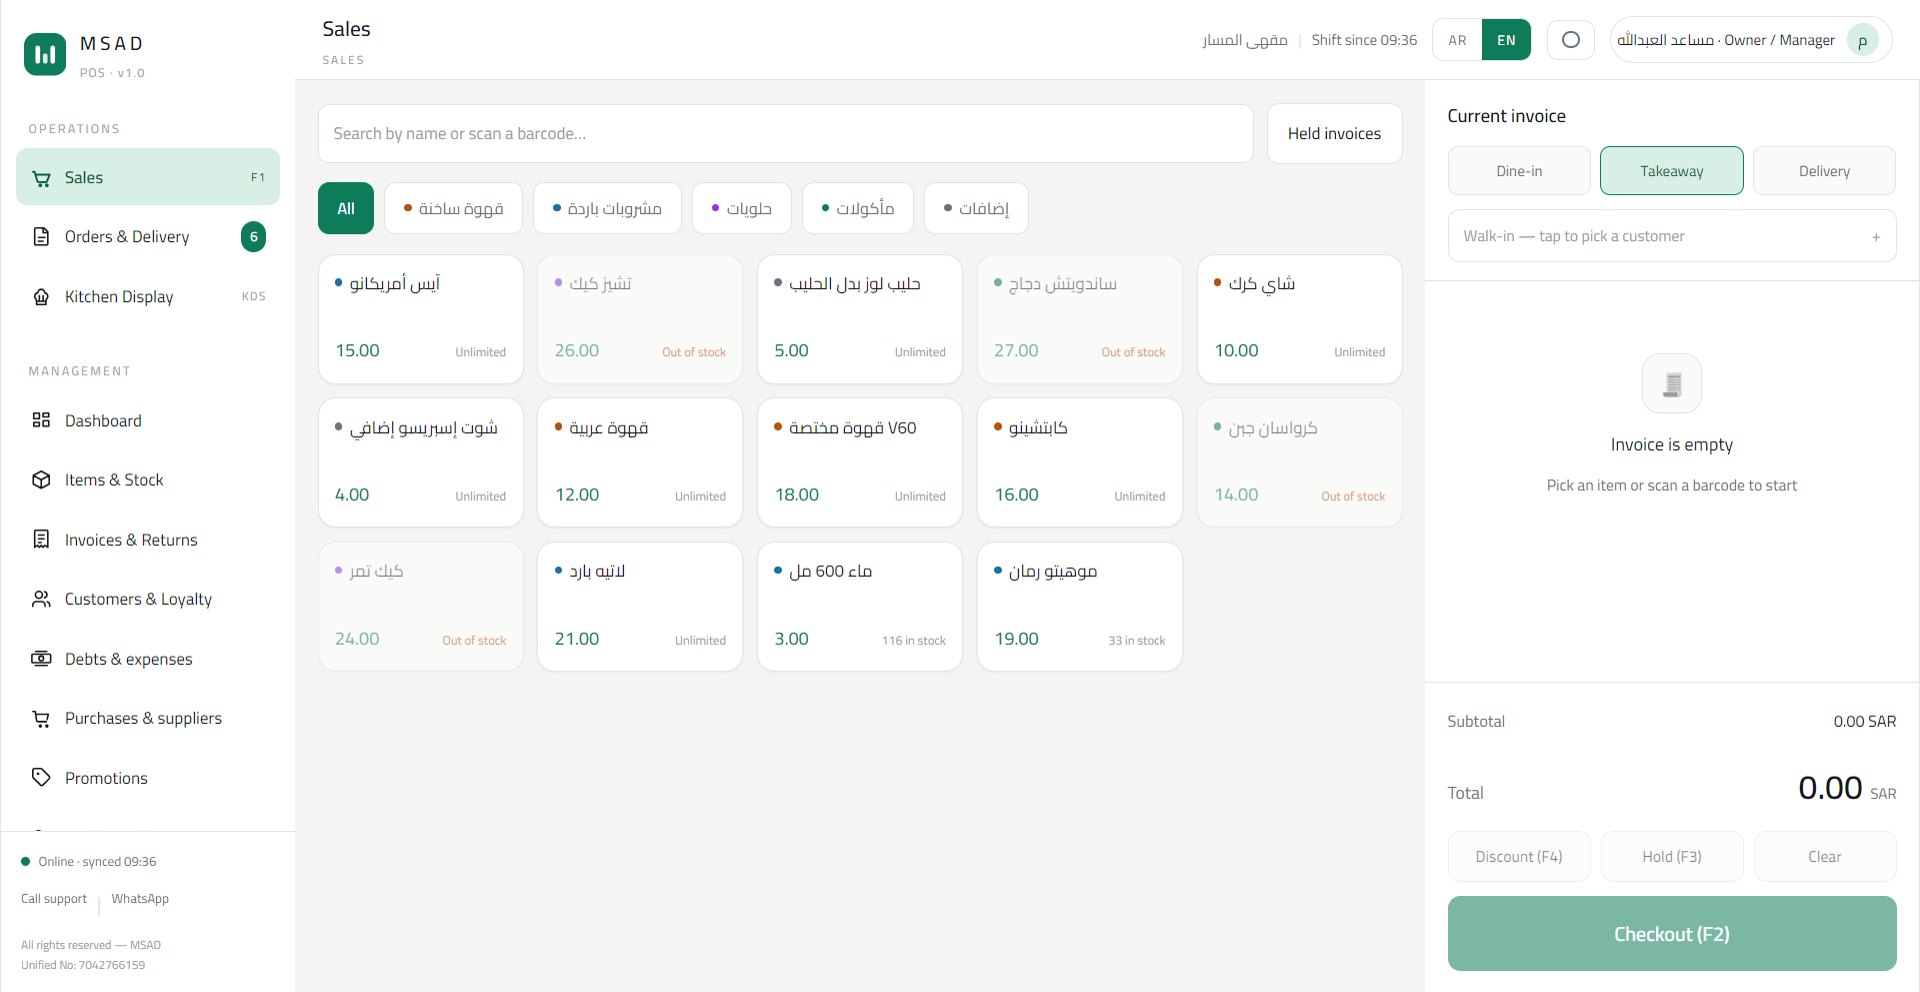Click the Invoices & Returns receipt icon
Image resolution: width=1920 pixels, height=992 pixels.
point(41,539)
